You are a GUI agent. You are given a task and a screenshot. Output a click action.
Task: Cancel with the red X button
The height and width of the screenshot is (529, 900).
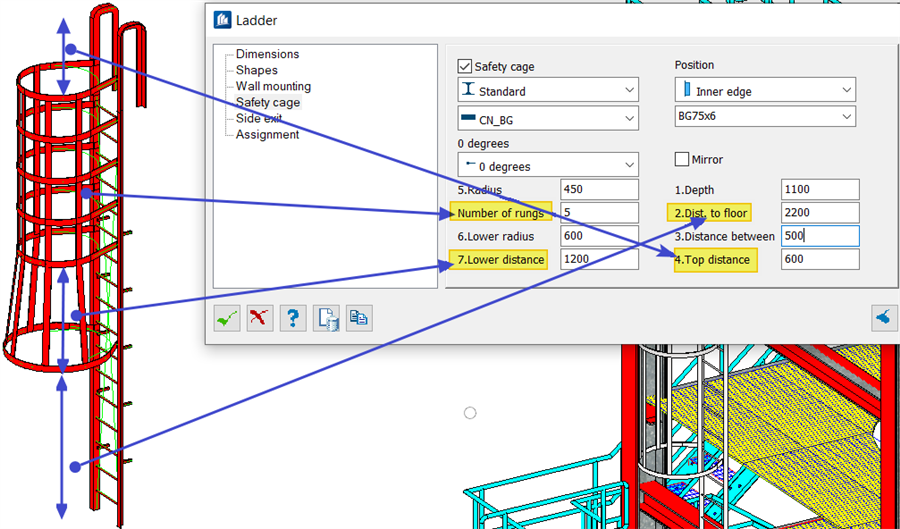[x=260, y=317]
